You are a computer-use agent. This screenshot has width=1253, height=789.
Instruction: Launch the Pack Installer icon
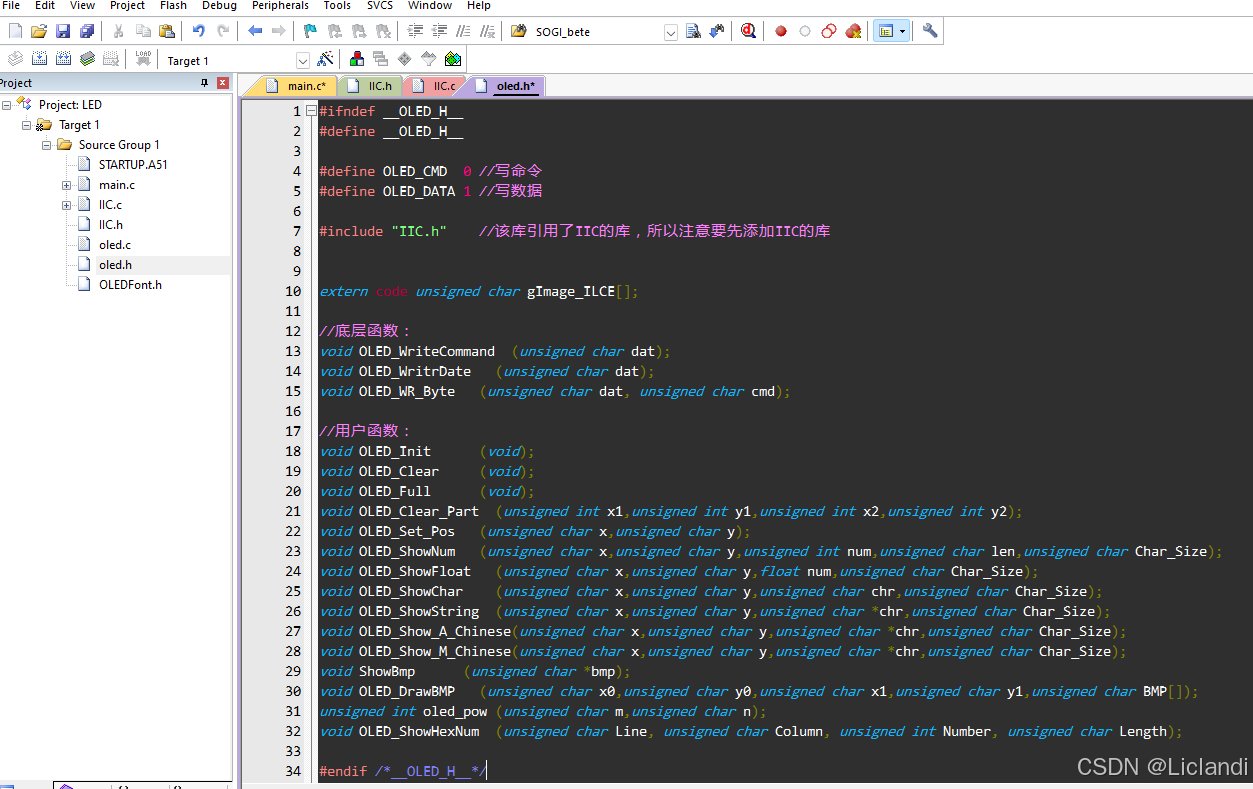pos(453,59)
